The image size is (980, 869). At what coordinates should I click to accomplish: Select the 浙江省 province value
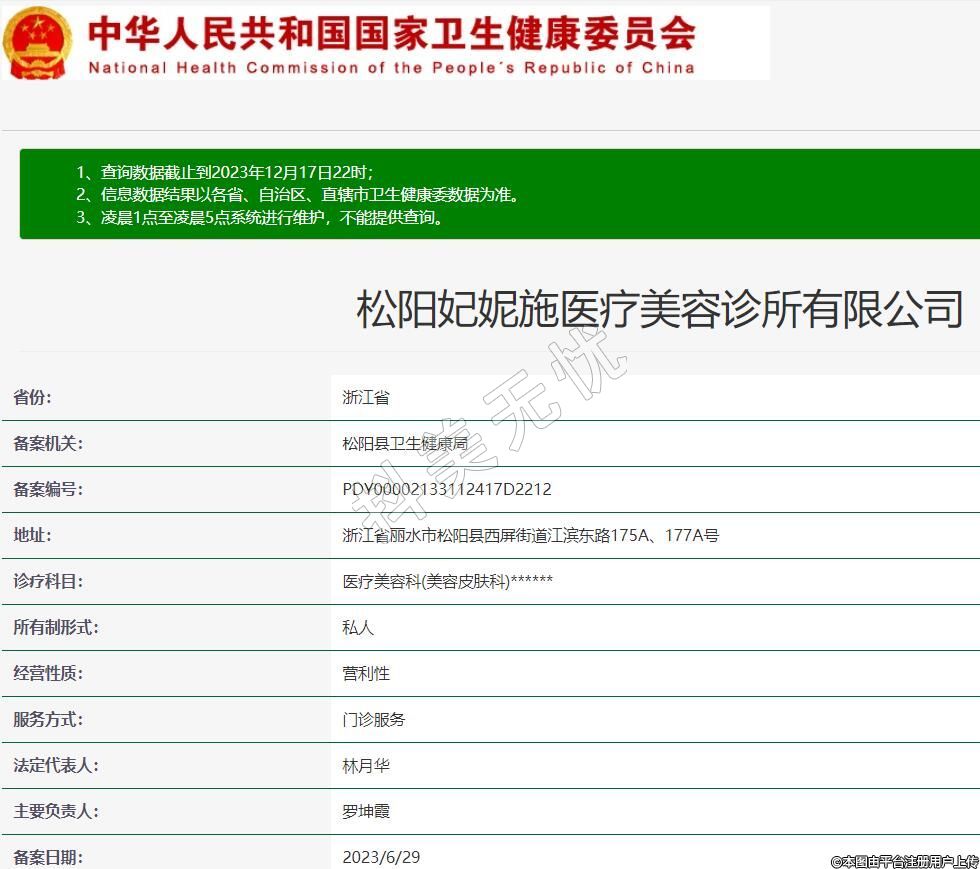tap(366, 398)
